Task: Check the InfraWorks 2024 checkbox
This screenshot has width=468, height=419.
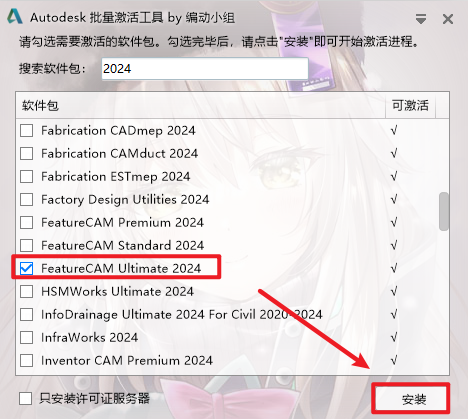Action: [26, 337]
